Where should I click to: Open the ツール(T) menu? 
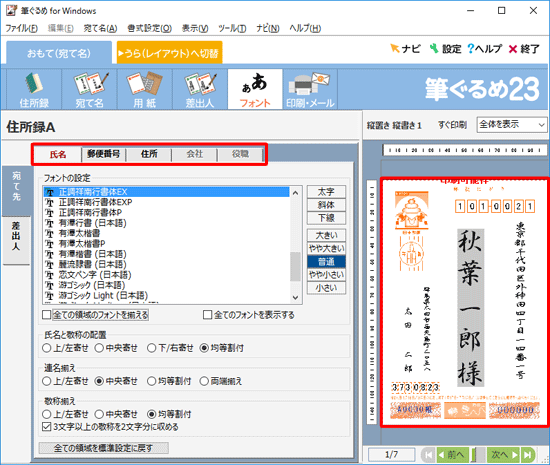(x=232, y=28)
